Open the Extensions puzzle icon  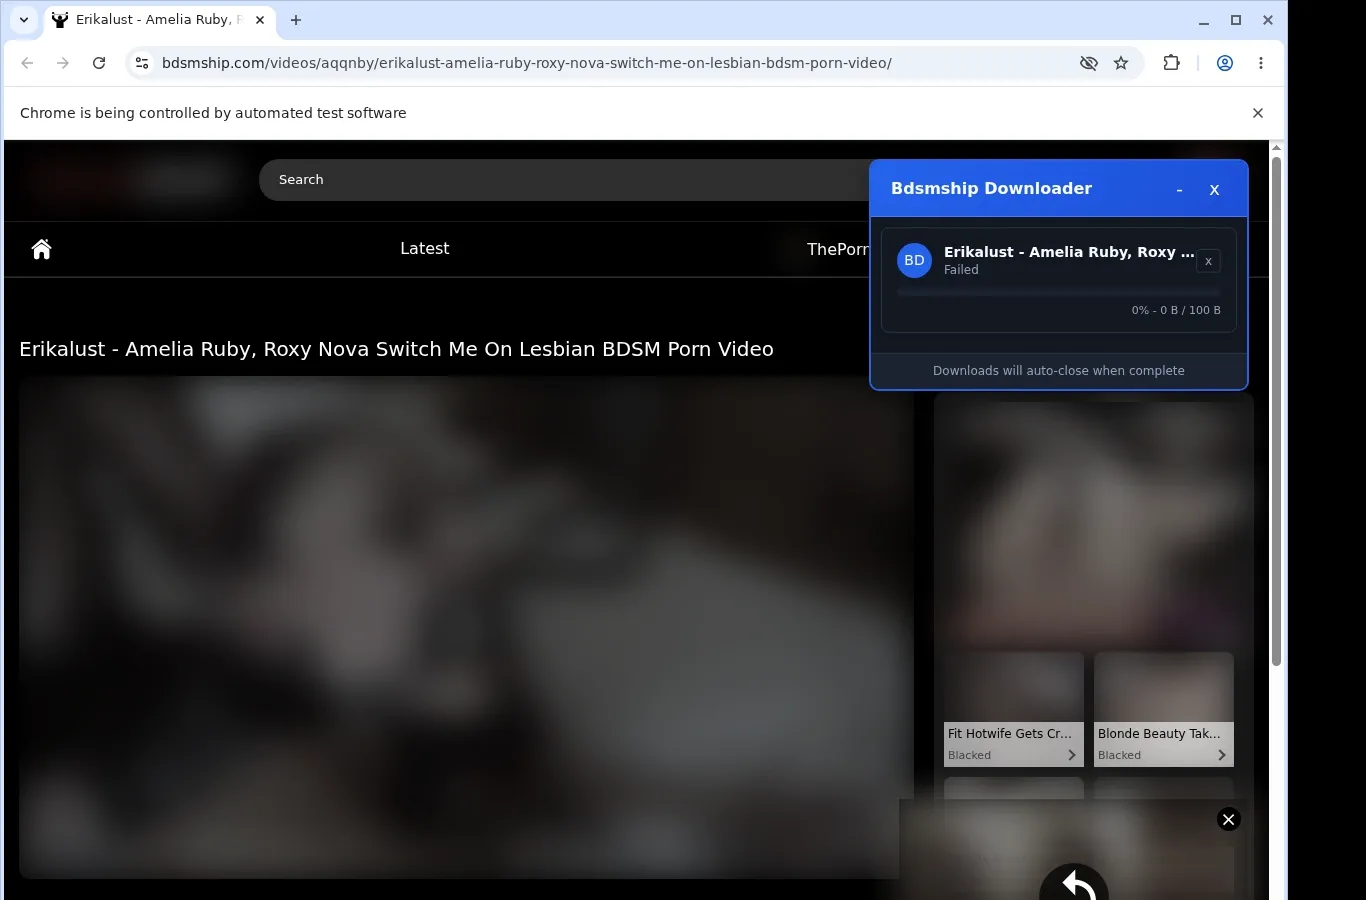tap(1171, 63)
